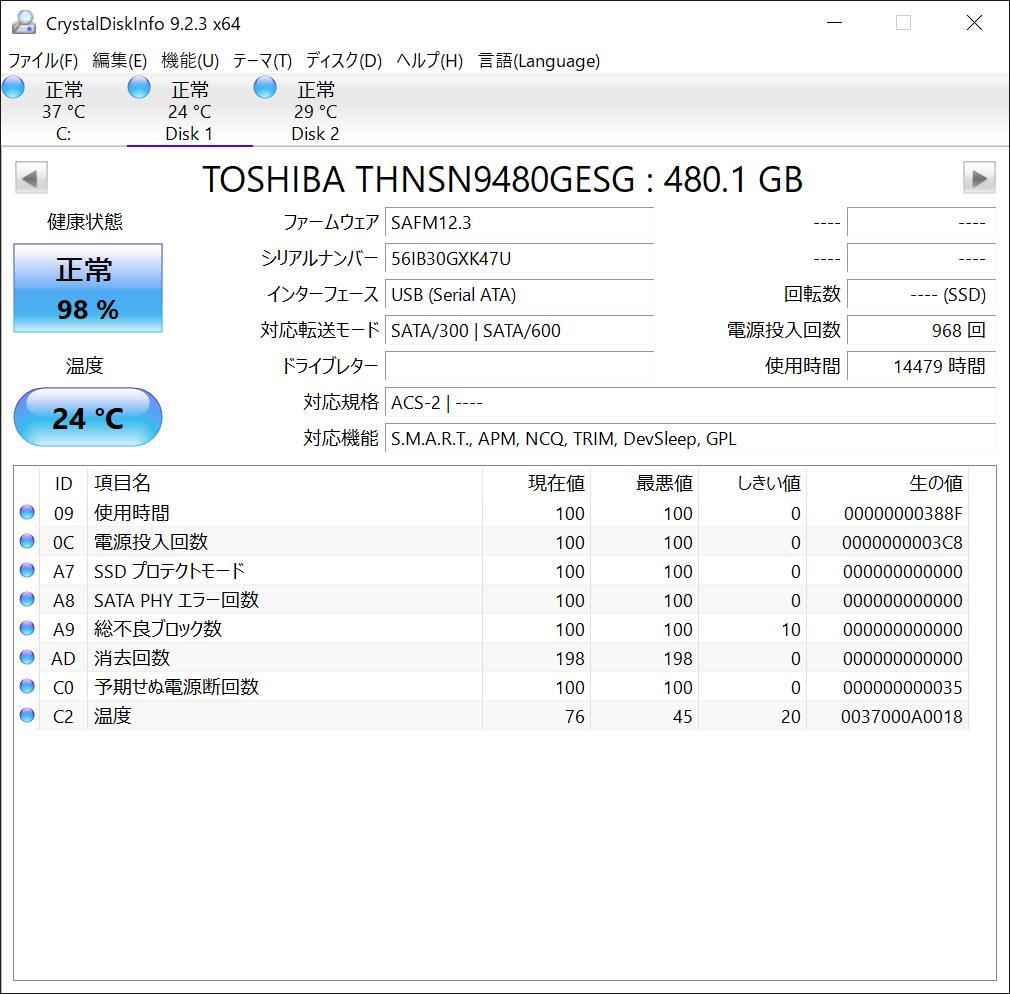Viewport: 1010px width, 994px height.
Task: Go to previous disk with left arrow
Action: pos(31,178)
